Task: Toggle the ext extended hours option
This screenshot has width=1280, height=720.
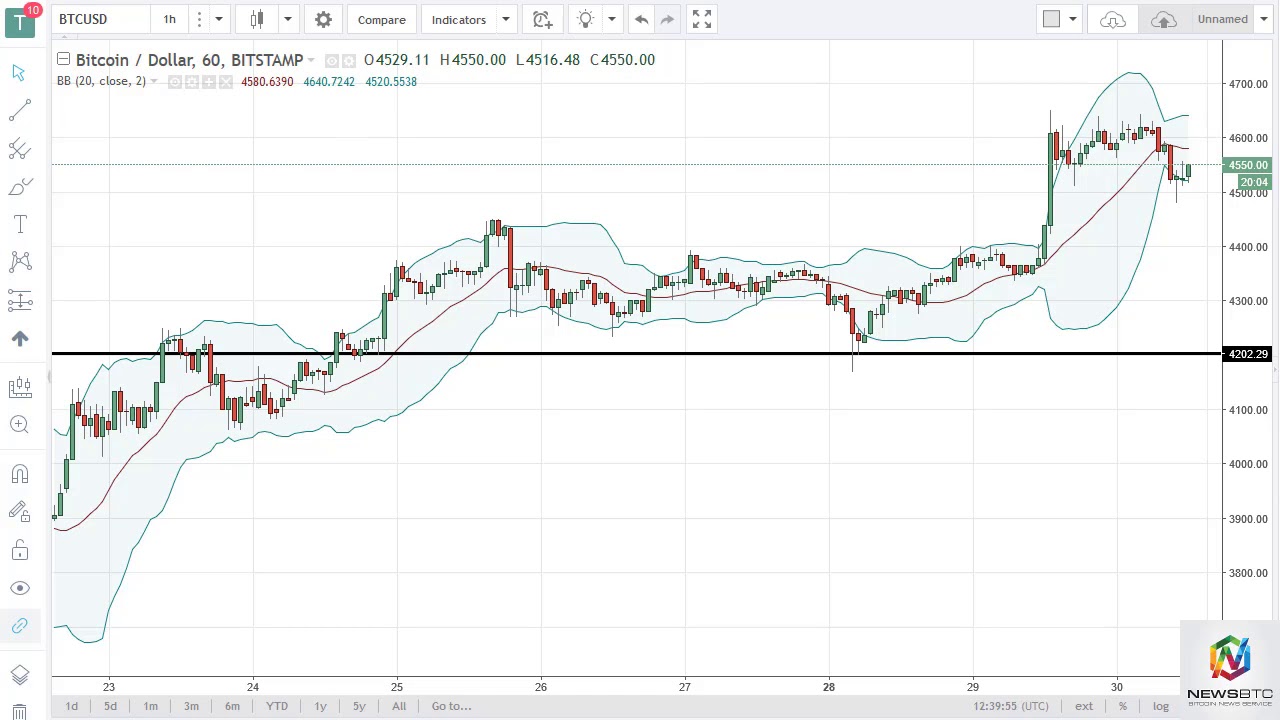Action: (1084, 706)
